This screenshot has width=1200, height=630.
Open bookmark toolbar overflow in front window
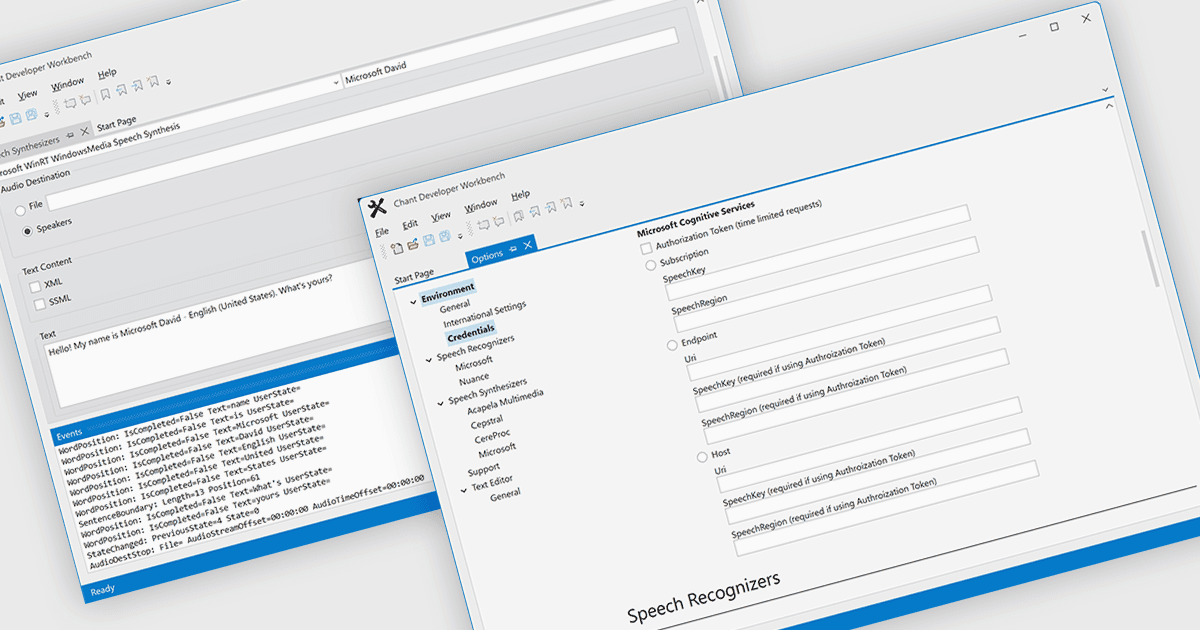click(583, 202)
